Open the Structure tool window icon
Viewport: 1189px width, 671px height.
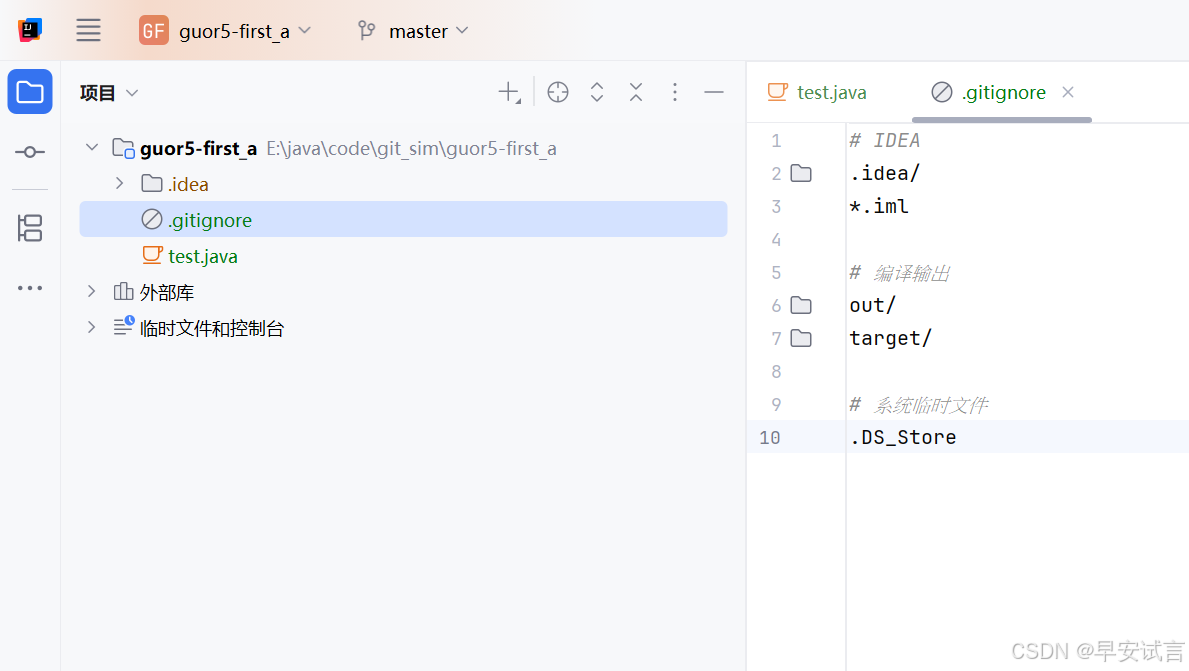click(x=30, y=228)
